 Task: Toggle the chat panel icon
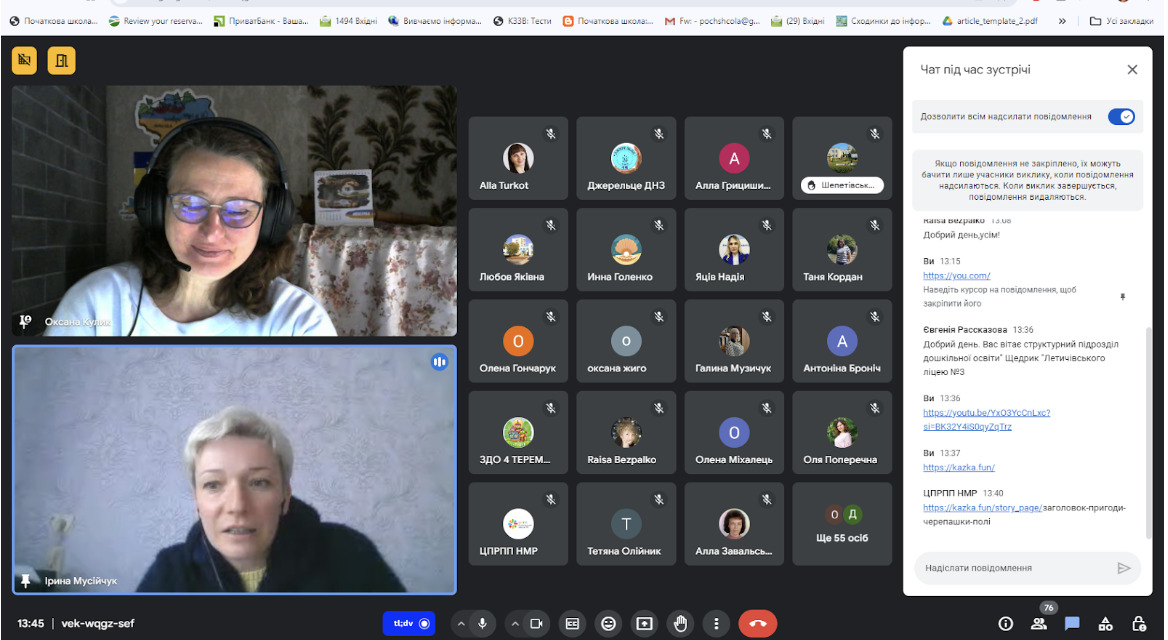[1072, 624]
